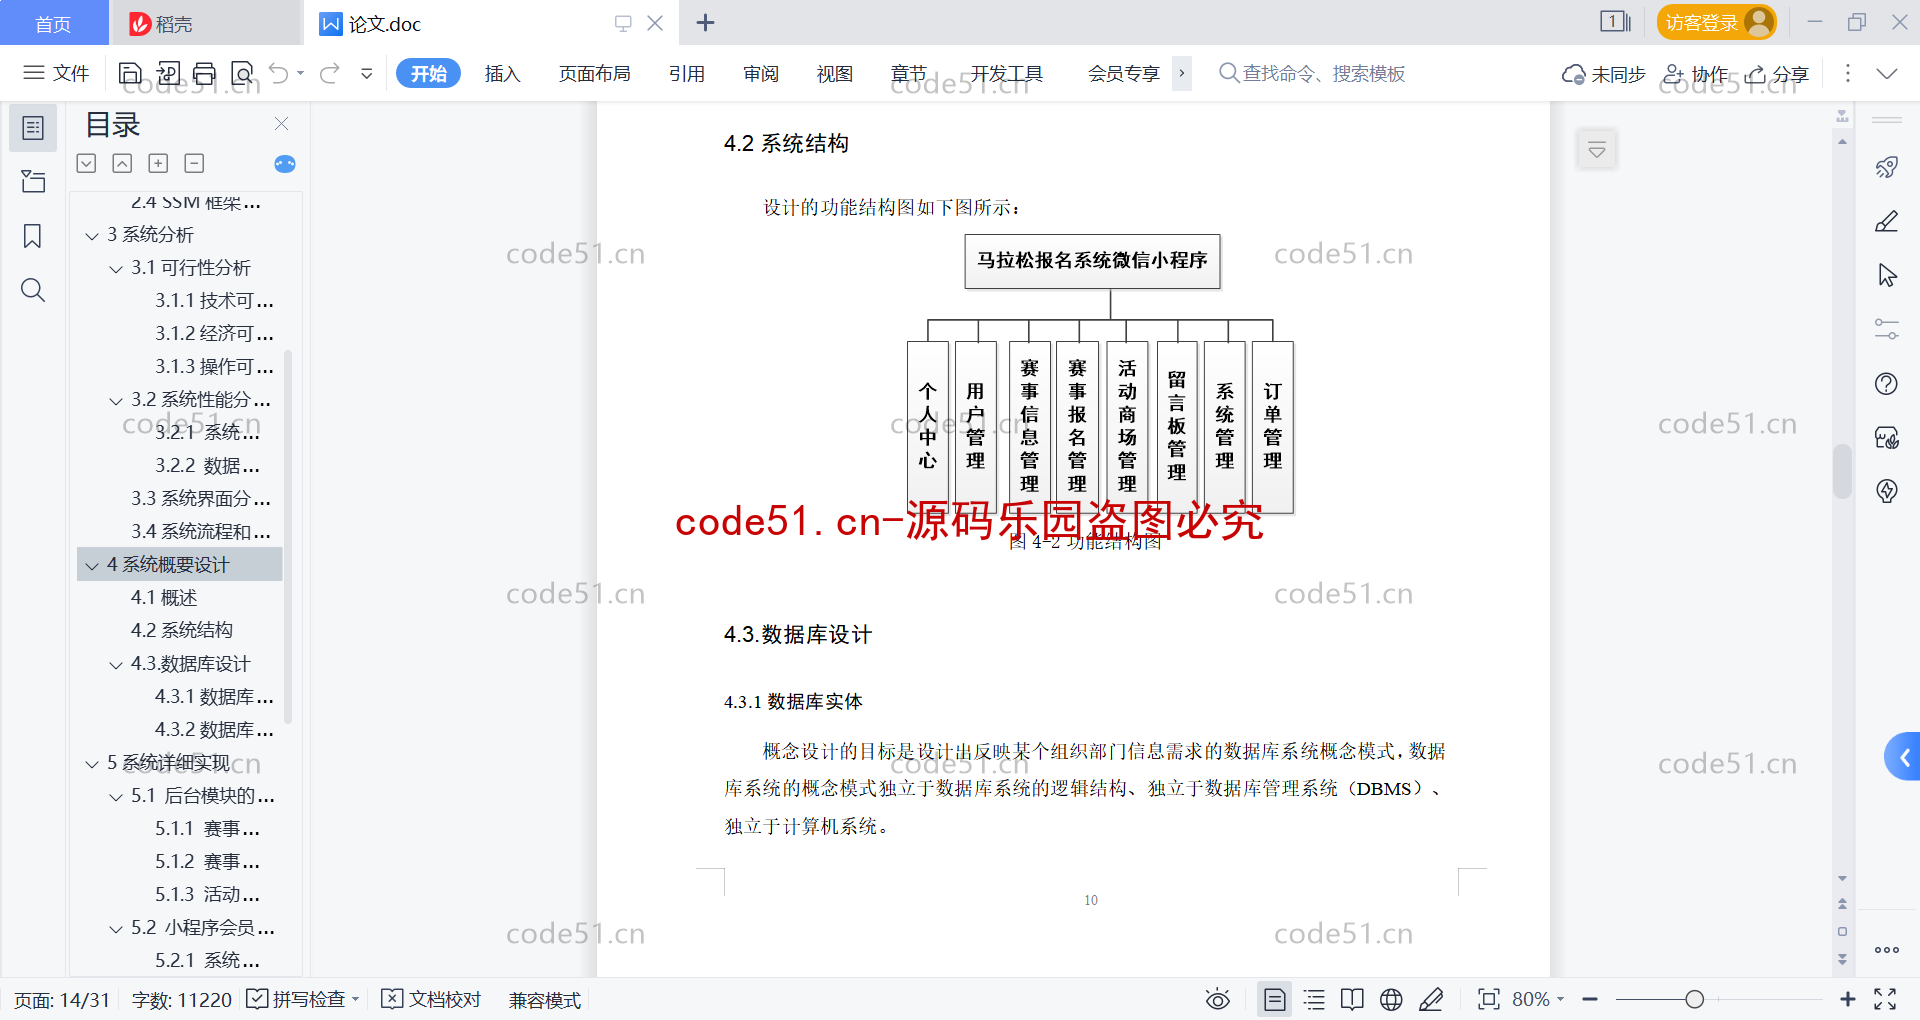
Task: Select the cursor selection tool in right sidebar
Action: click(1887, 275)
